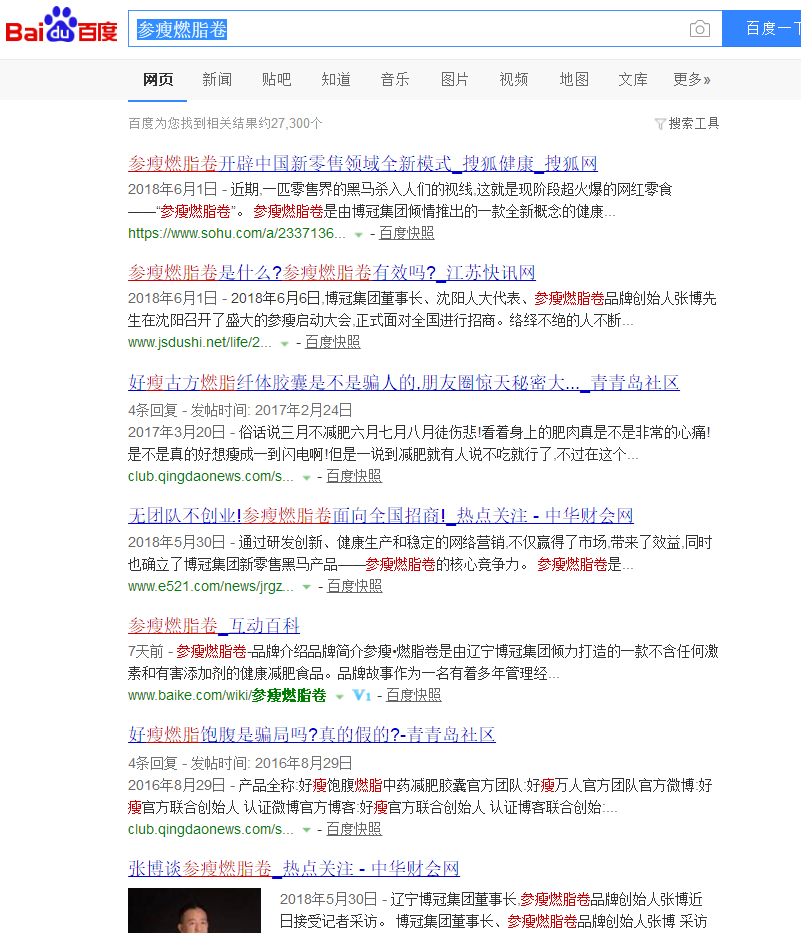The width and height of the screenshot is (801, 933).
Task: Switch to the 新闻 tab
Action: (x=217, y=79)
